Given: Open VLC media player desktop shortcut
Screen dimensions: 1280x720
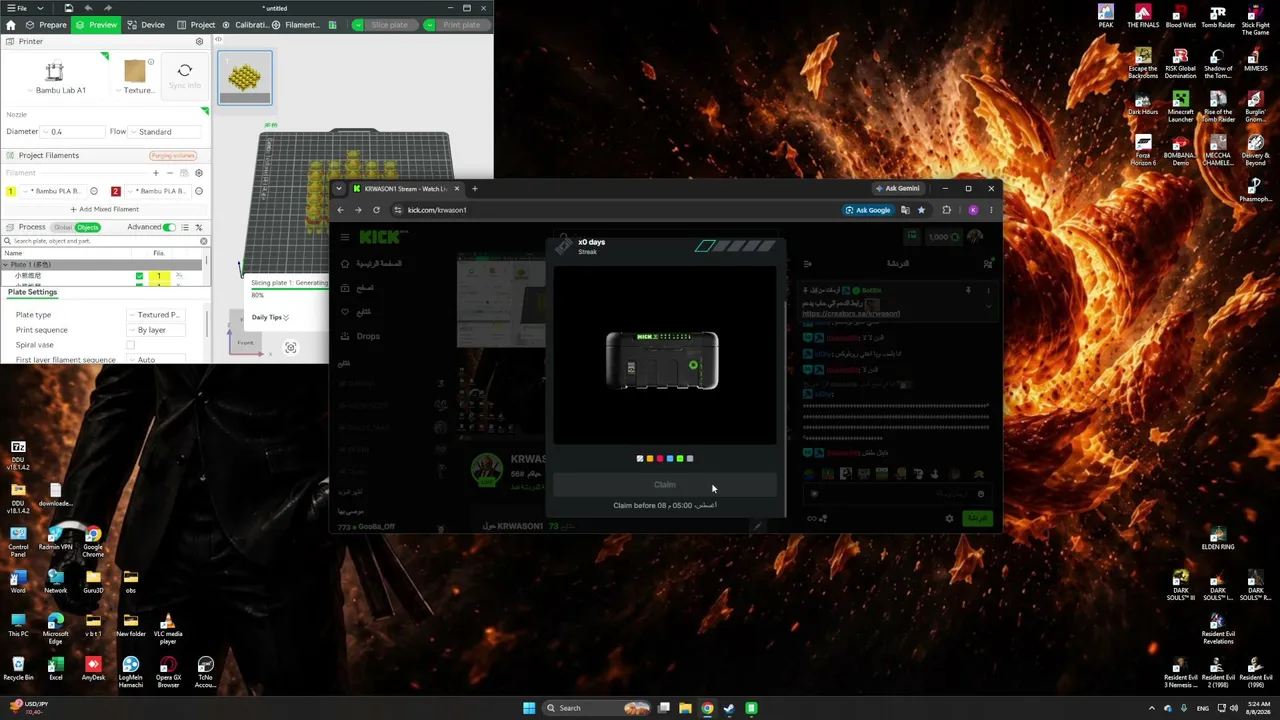Looking at the screenshot, I should coord(167,629).
